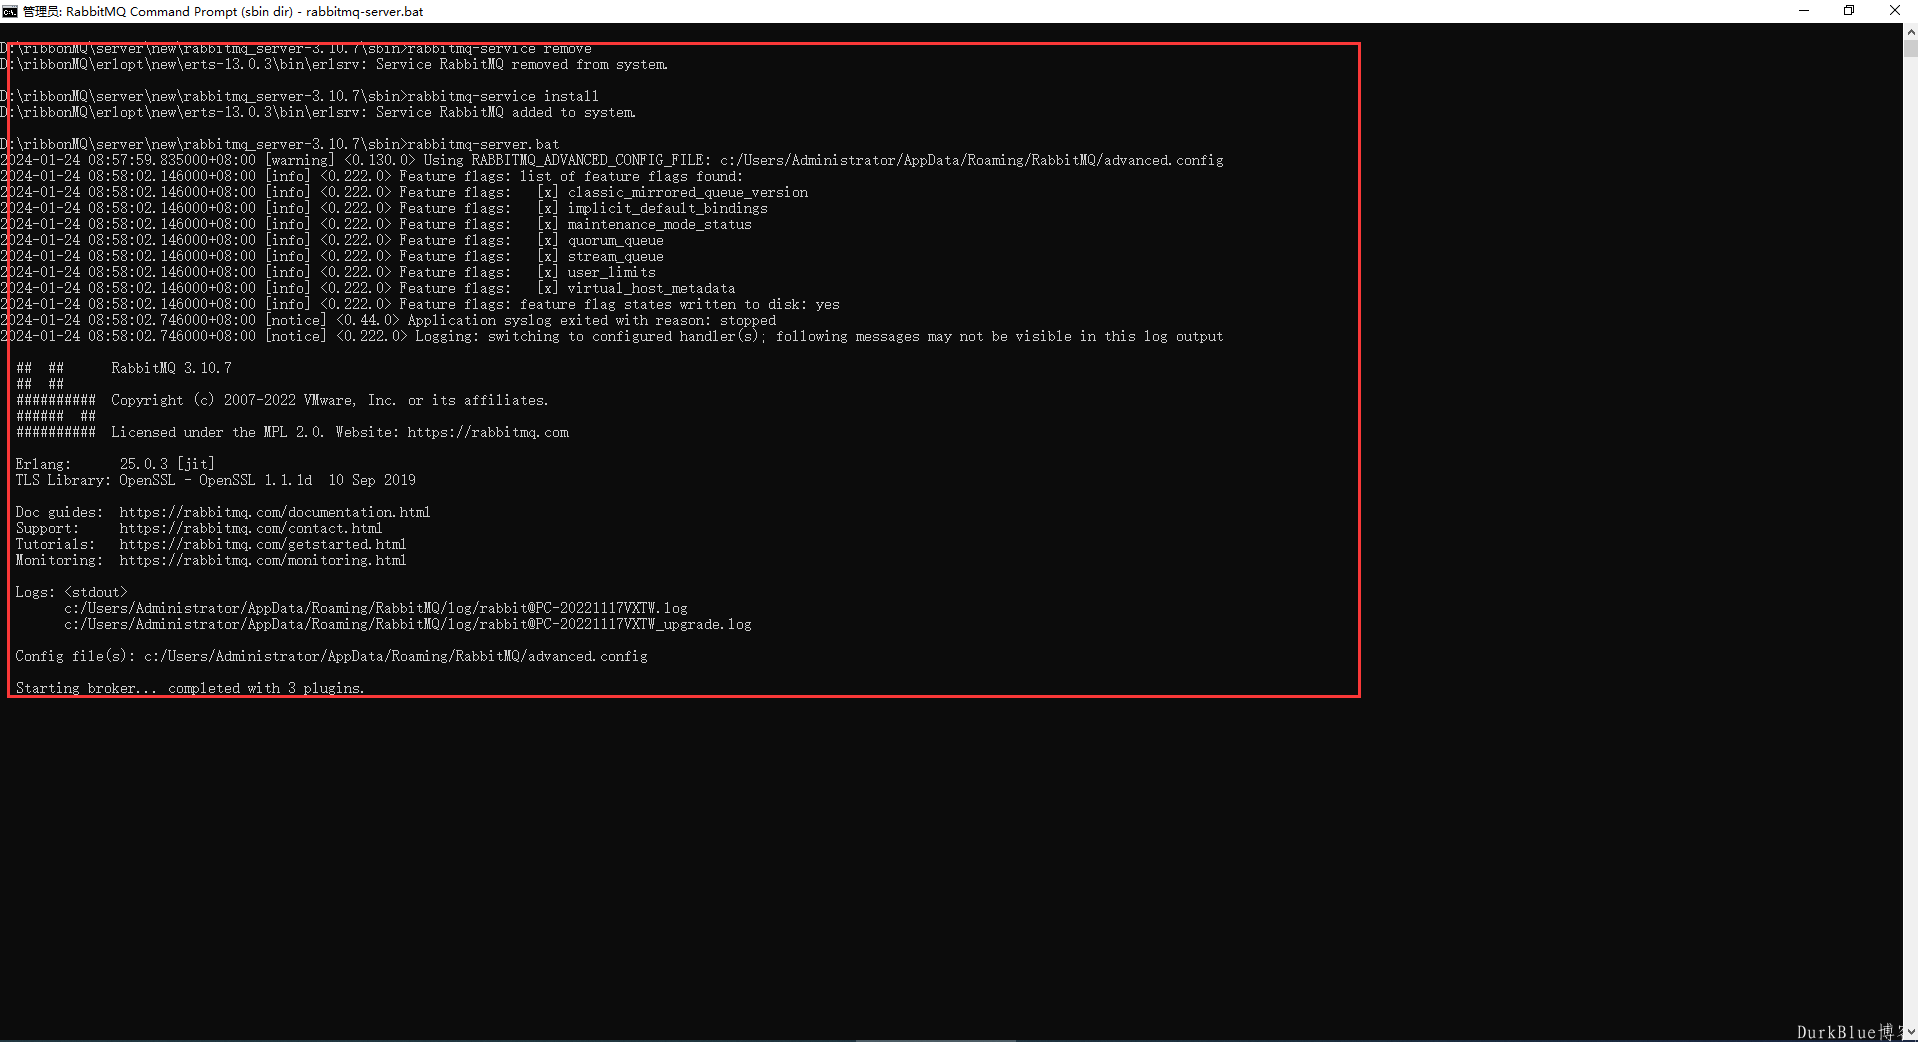Click the 'RabbitMQ 3.10.7' version text
Screen dimensions: 1918x1042
171,369
